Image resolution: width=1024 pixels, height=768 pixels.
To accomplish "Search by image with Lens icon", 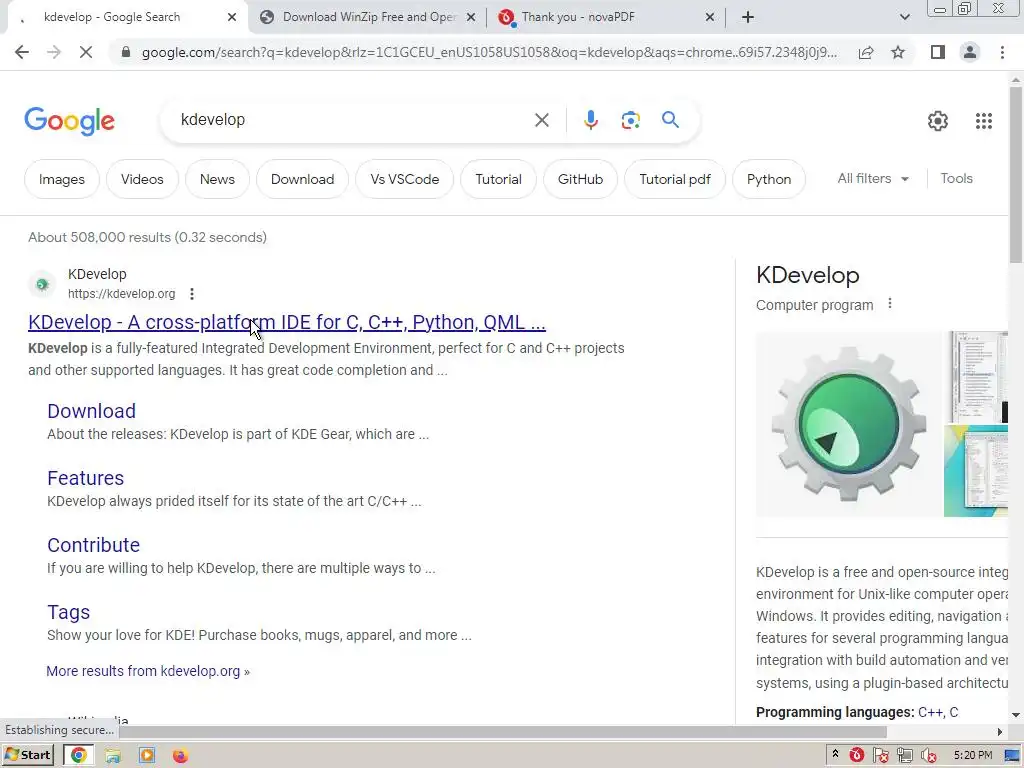I will [x=630, y=120].
